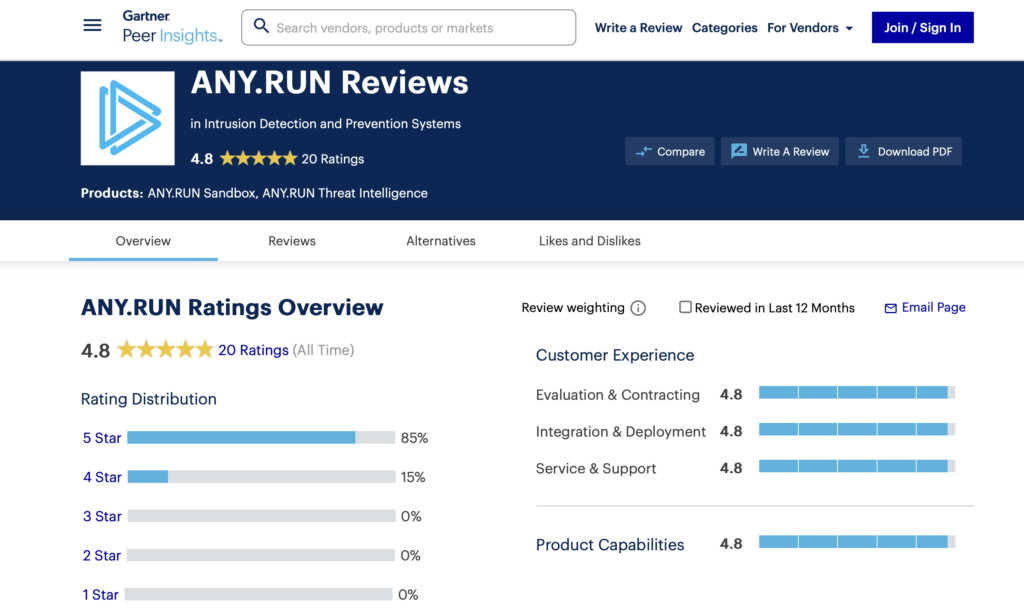1024x613 pixels.
Task: Enable Reviewed in Last 12 Months checkbox
Action: click(x=685, y=307)
